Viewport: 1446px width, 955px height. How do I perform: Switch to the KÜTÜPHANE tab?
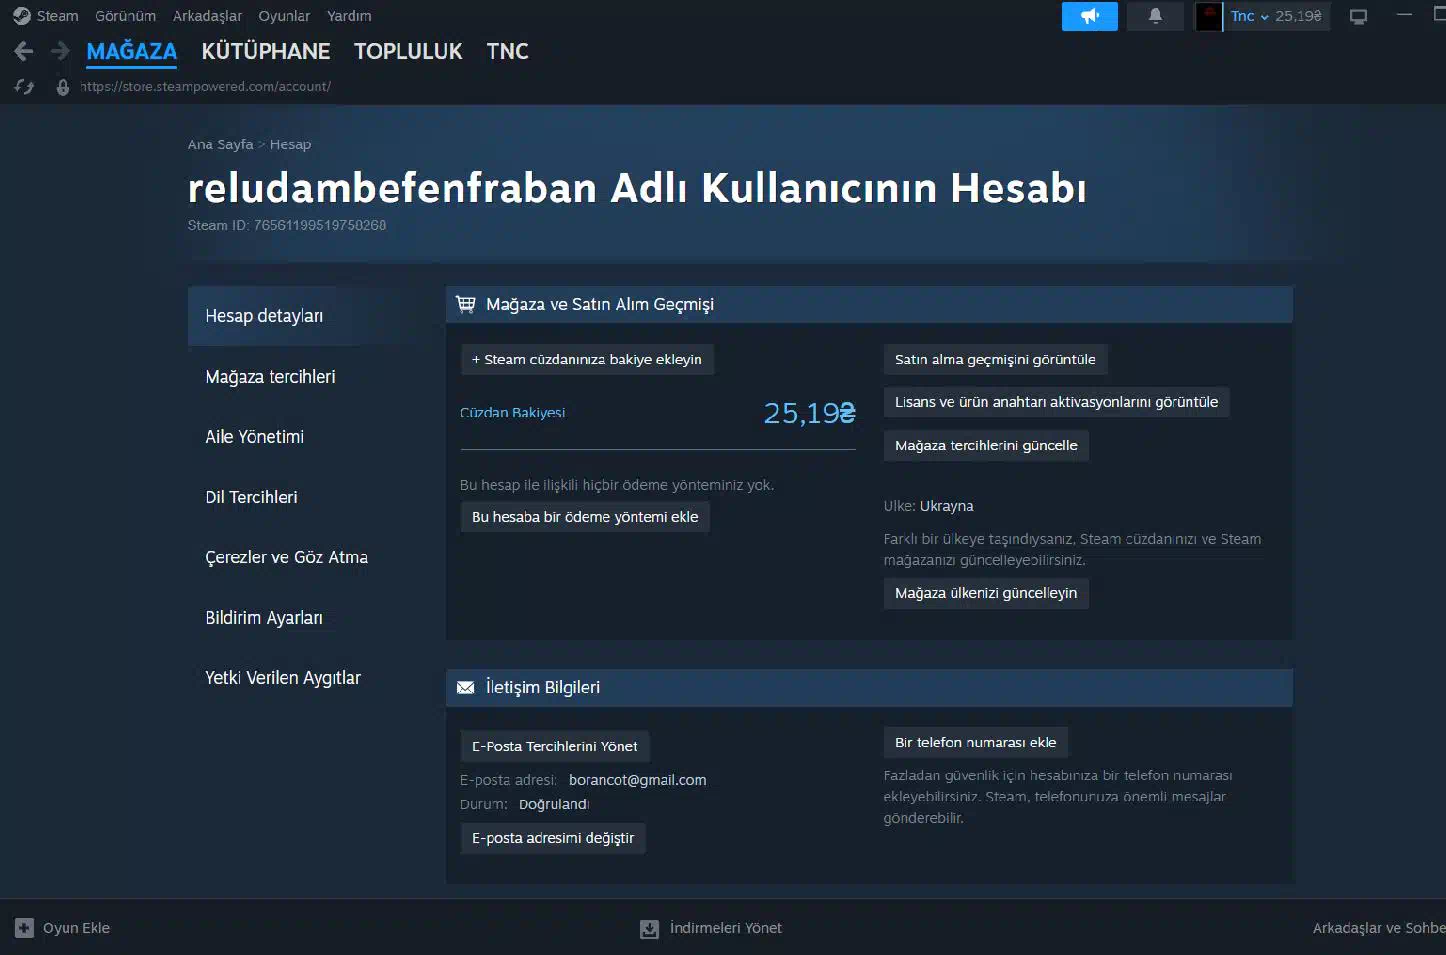265,51
